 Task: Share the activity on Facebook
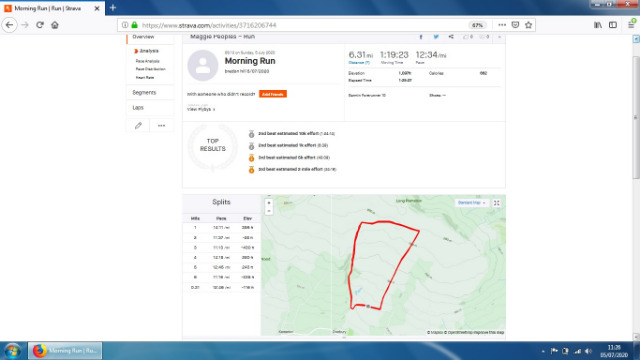421,37
